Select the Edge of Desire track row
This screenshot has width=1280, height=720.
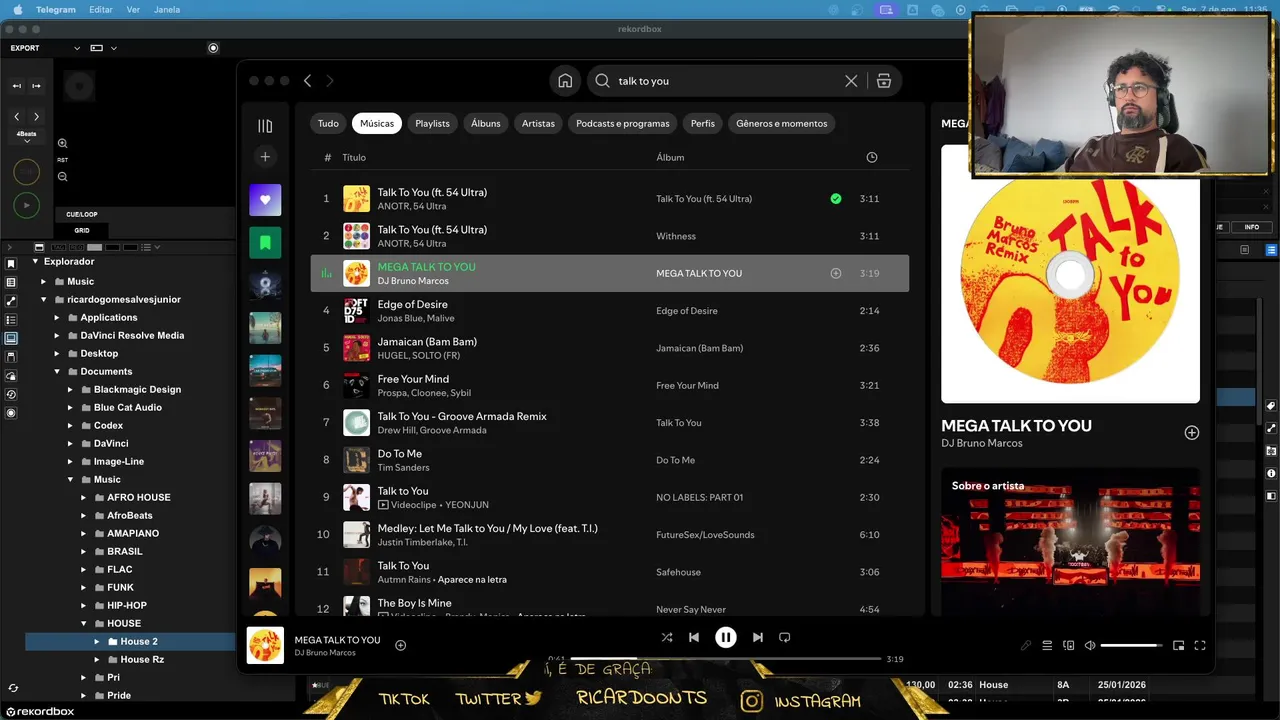coord(610,311)
